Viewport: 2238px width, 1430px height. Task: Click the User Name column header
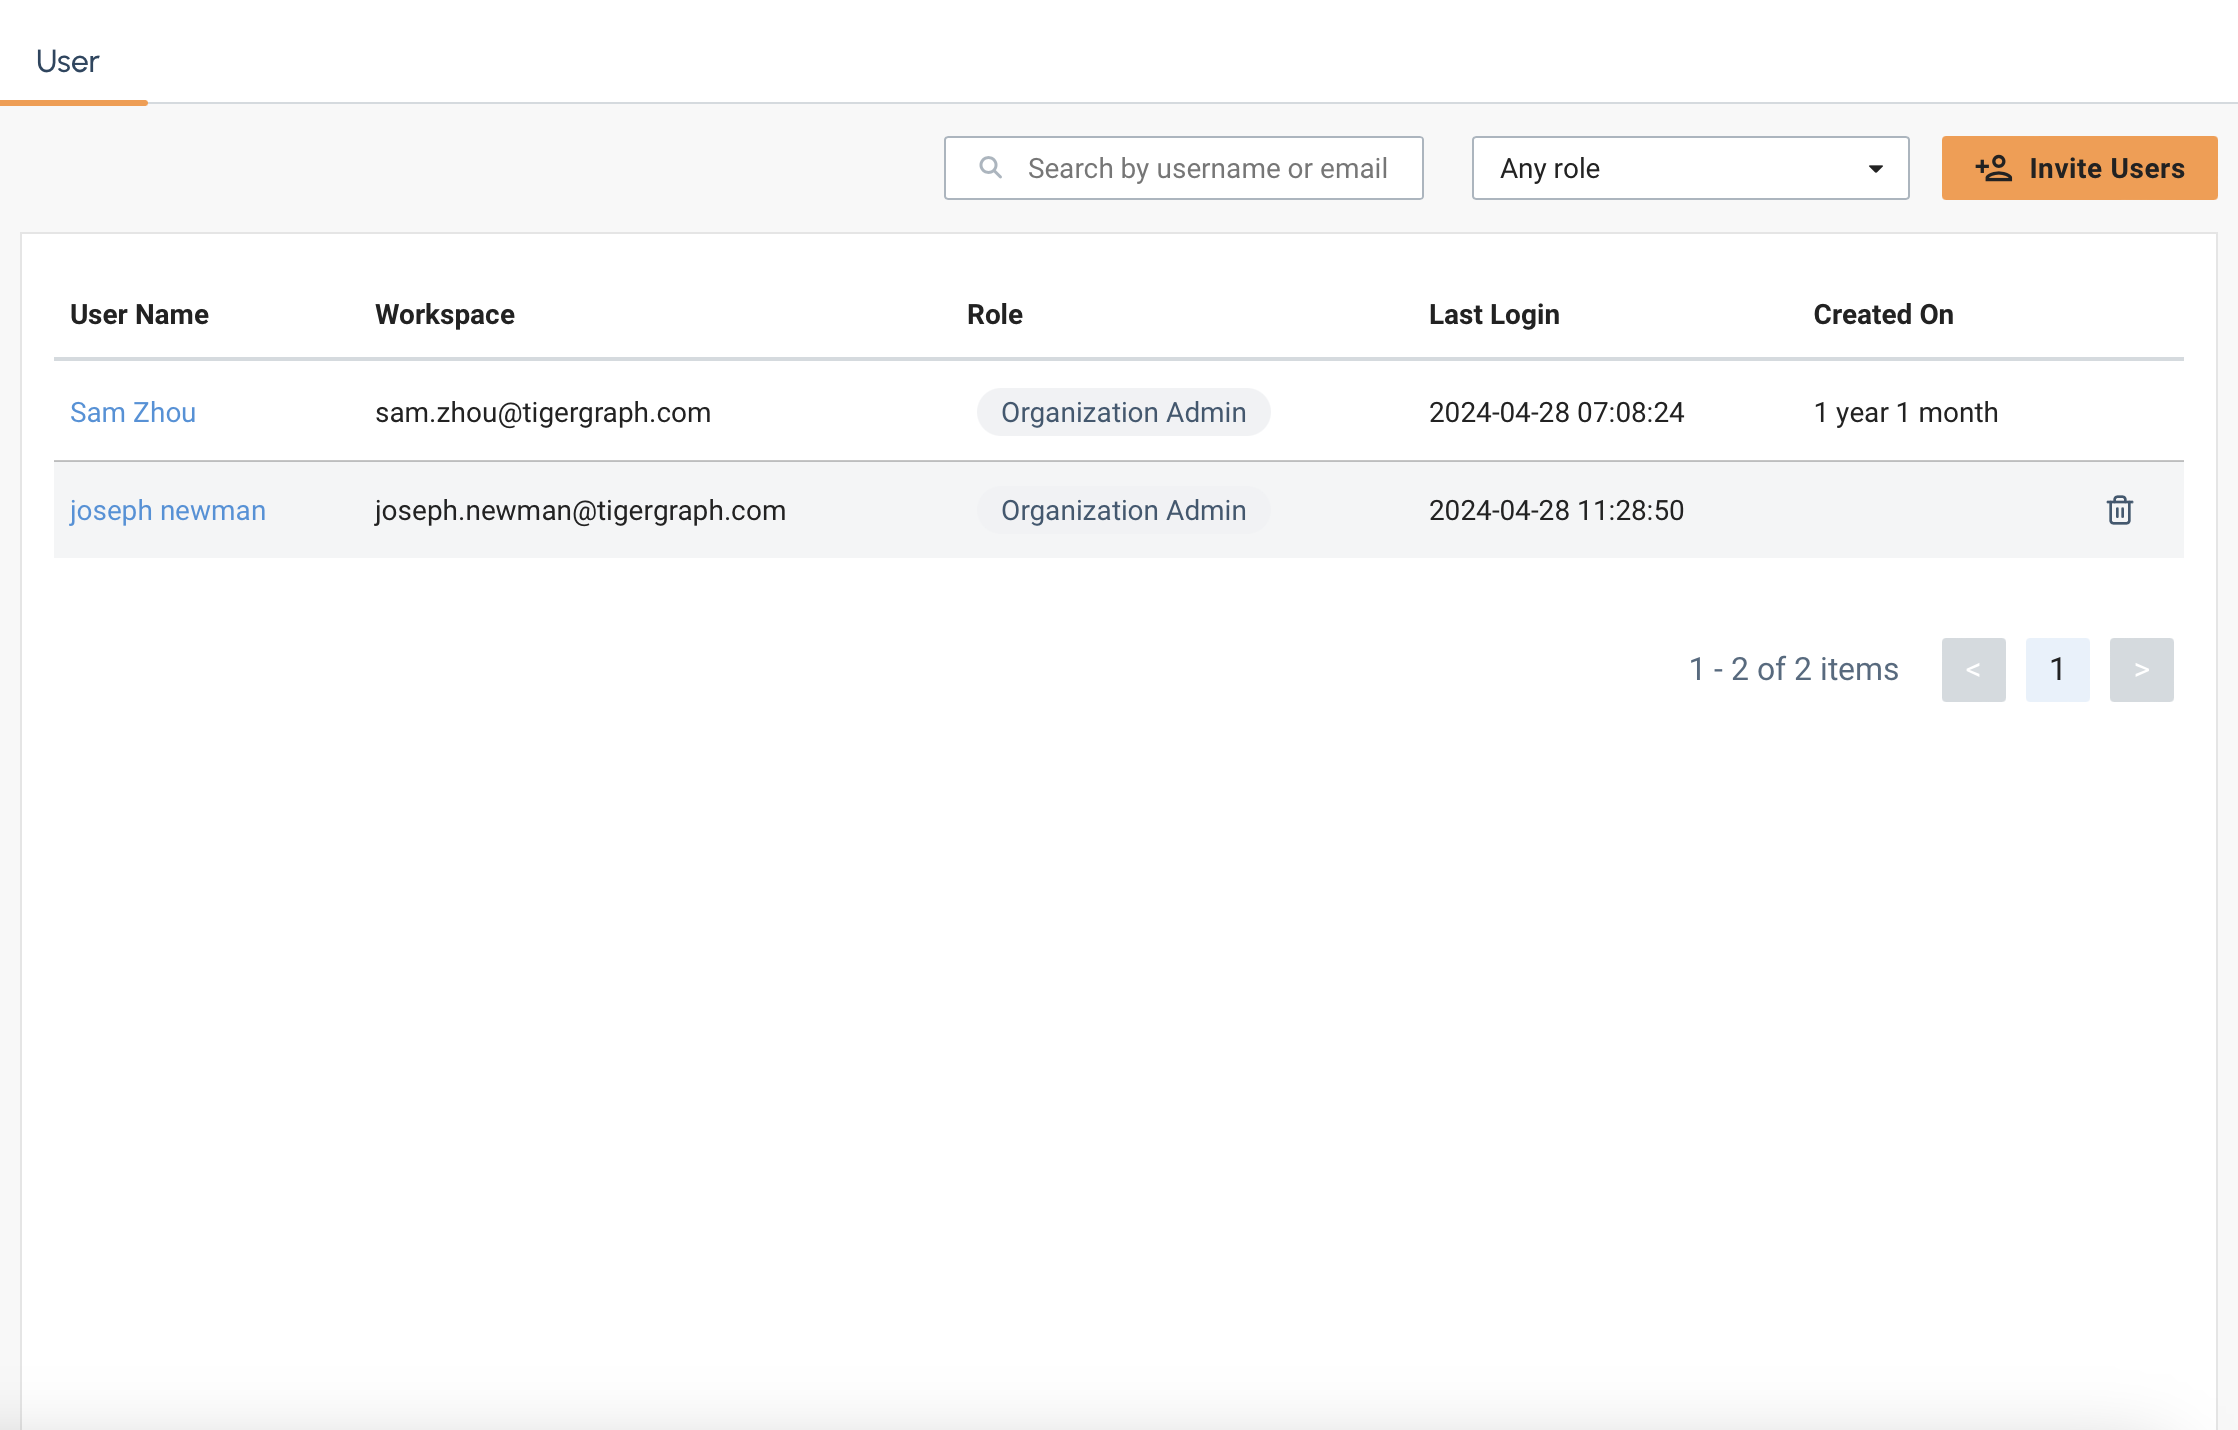139,314
